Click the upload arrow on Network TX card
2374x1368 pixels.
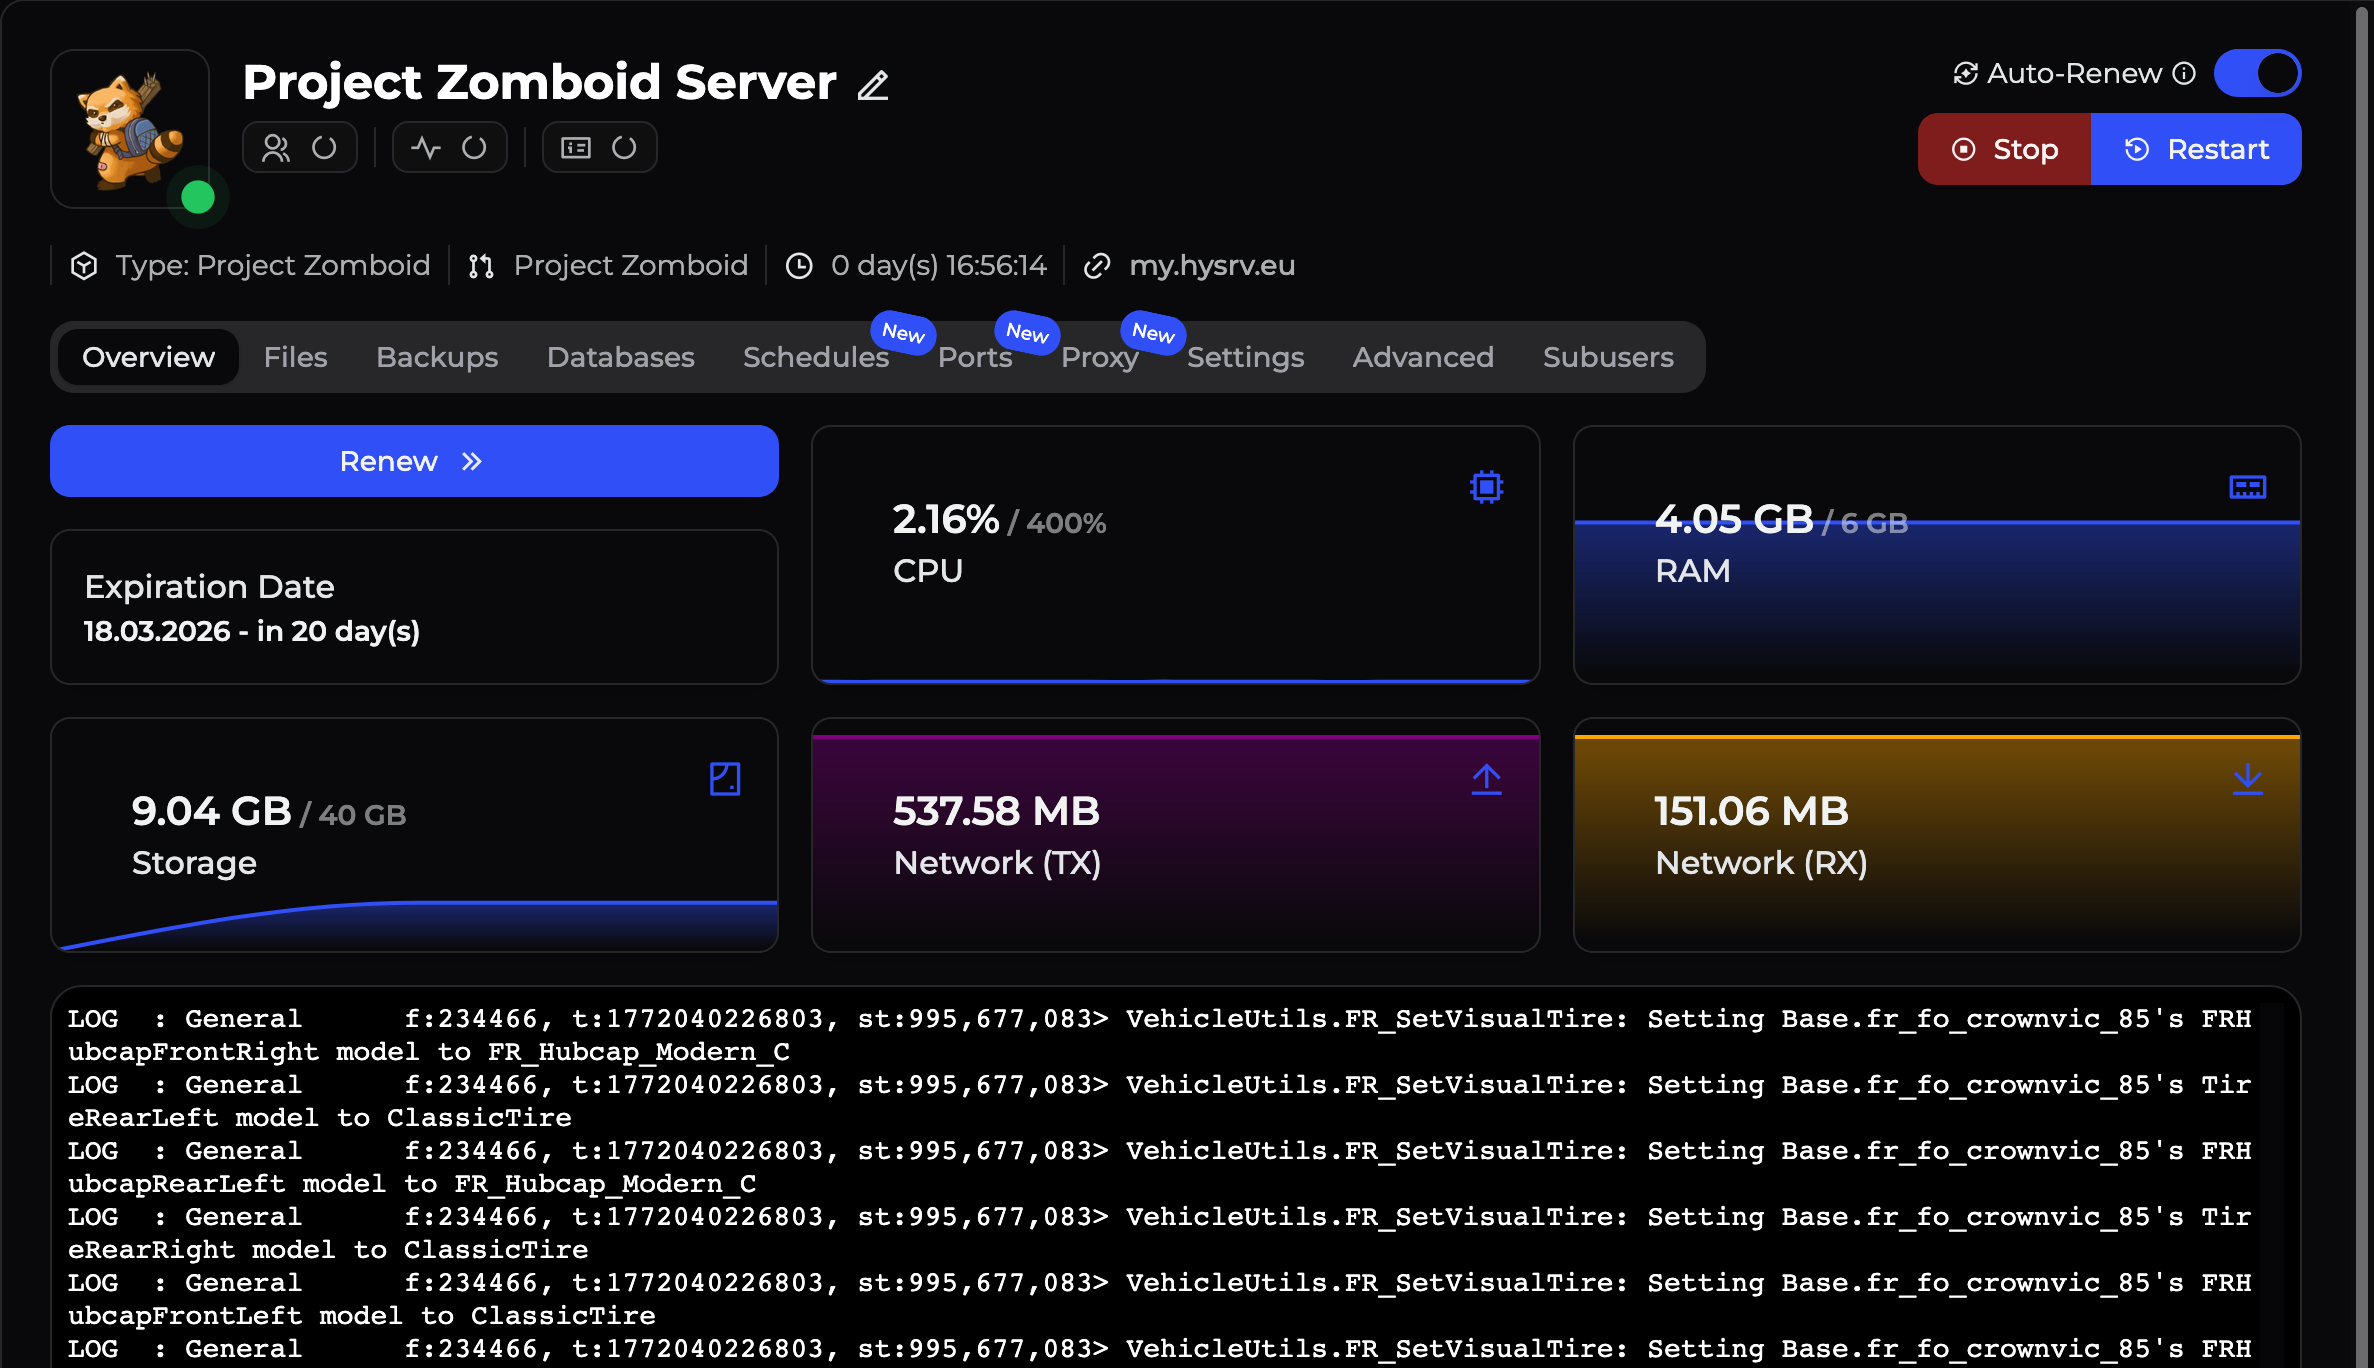pyautogui.click(x=1486, y=781)
